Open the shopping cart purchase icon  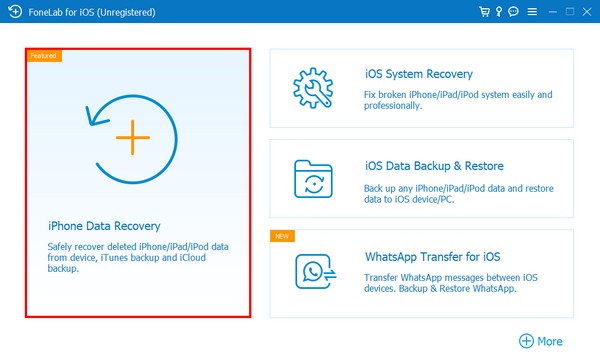[484, 11]
